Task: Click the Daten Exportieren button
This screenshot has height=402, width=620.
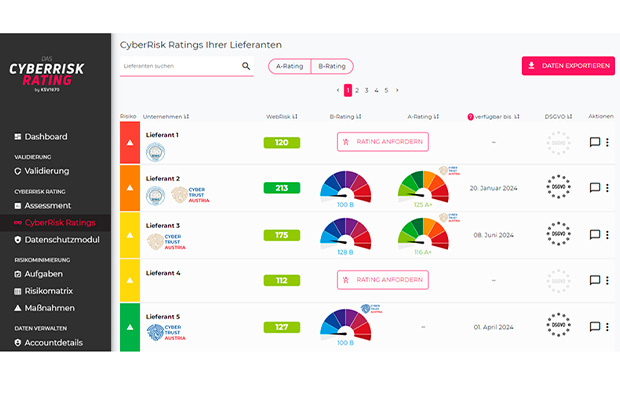Action: click(x=567, y=66)
